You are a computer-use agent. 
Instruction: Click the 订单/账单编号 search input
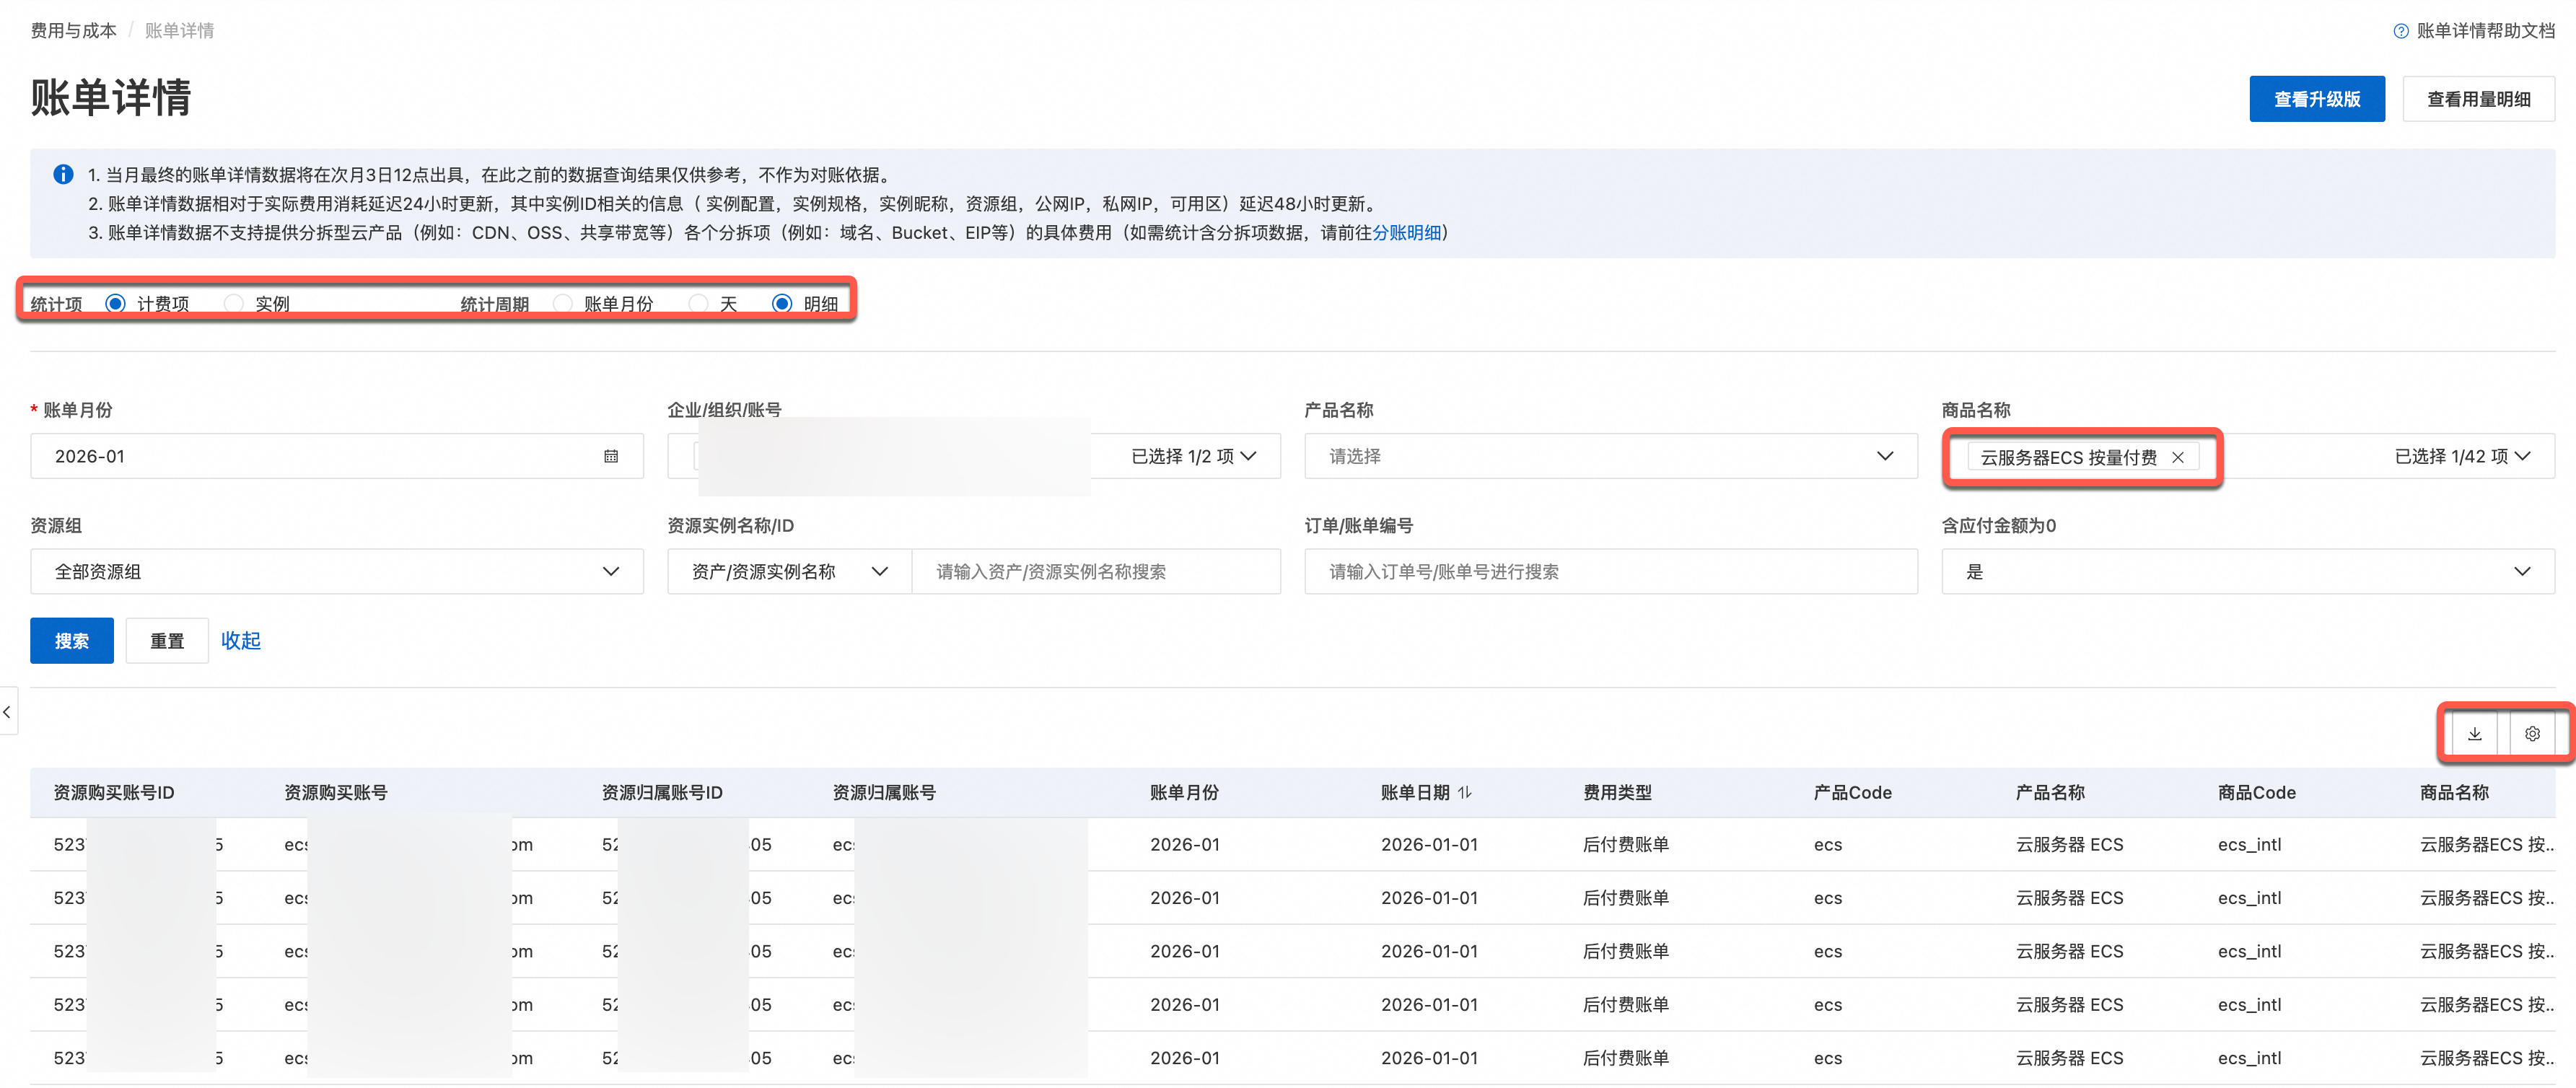point(1610,571)
